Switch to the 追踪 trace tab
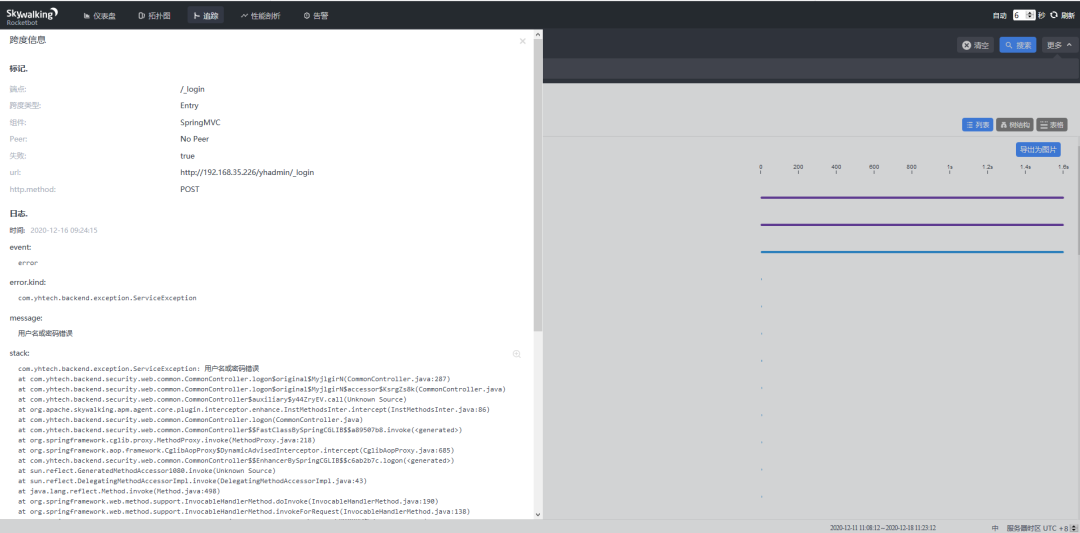Screen dimensions: 1080x533 point(205,16)
